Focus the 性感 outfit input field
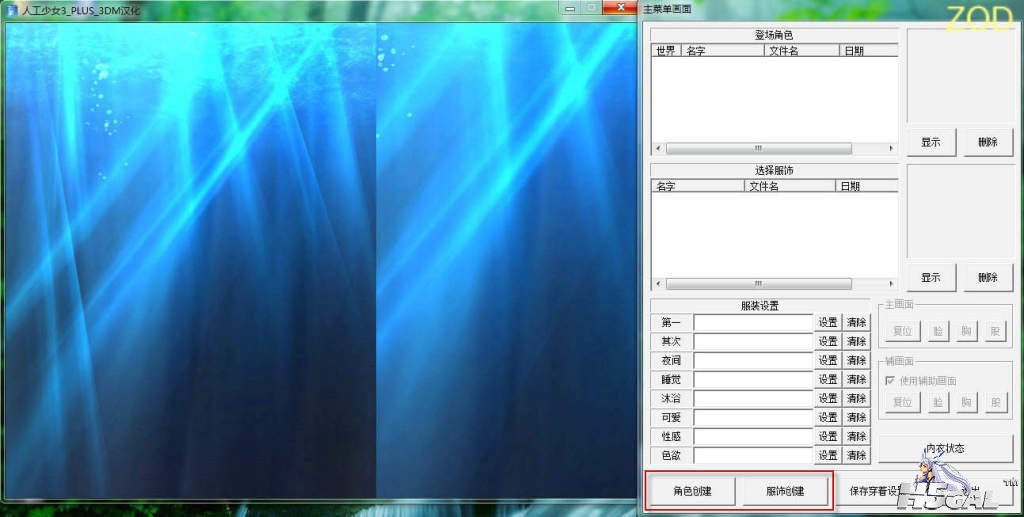Image resolution: width=1024 pixels, height=517 pixels. click(x=753, y=436)
